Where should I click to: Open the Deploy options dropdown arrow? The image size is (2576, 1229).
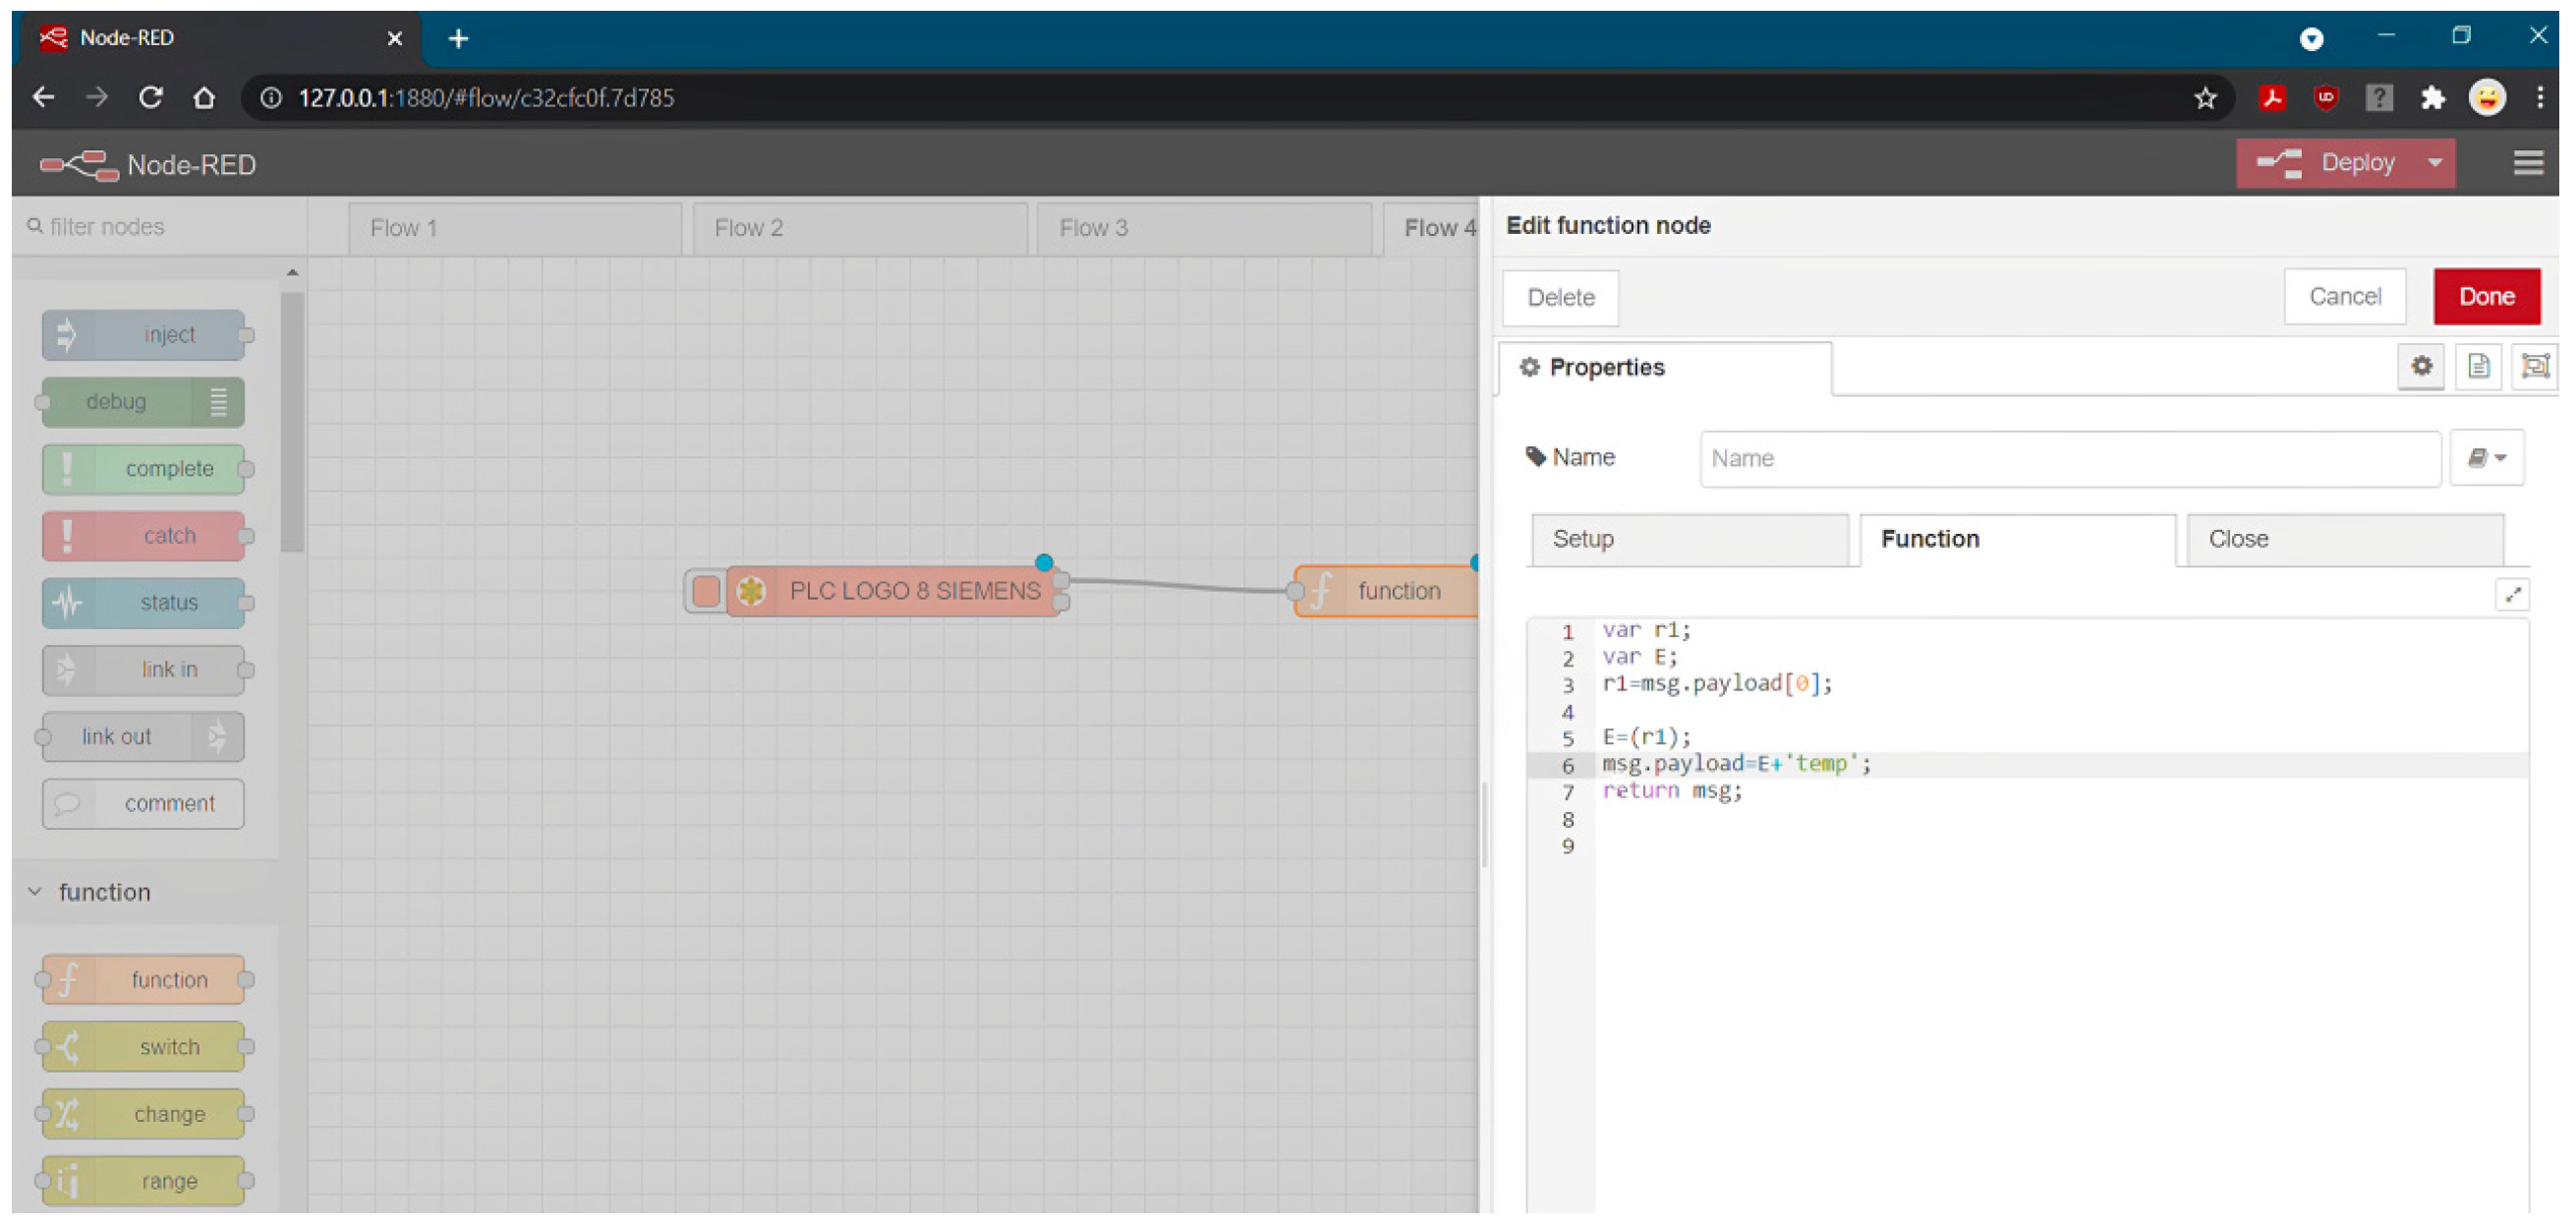click(2434, 163)
